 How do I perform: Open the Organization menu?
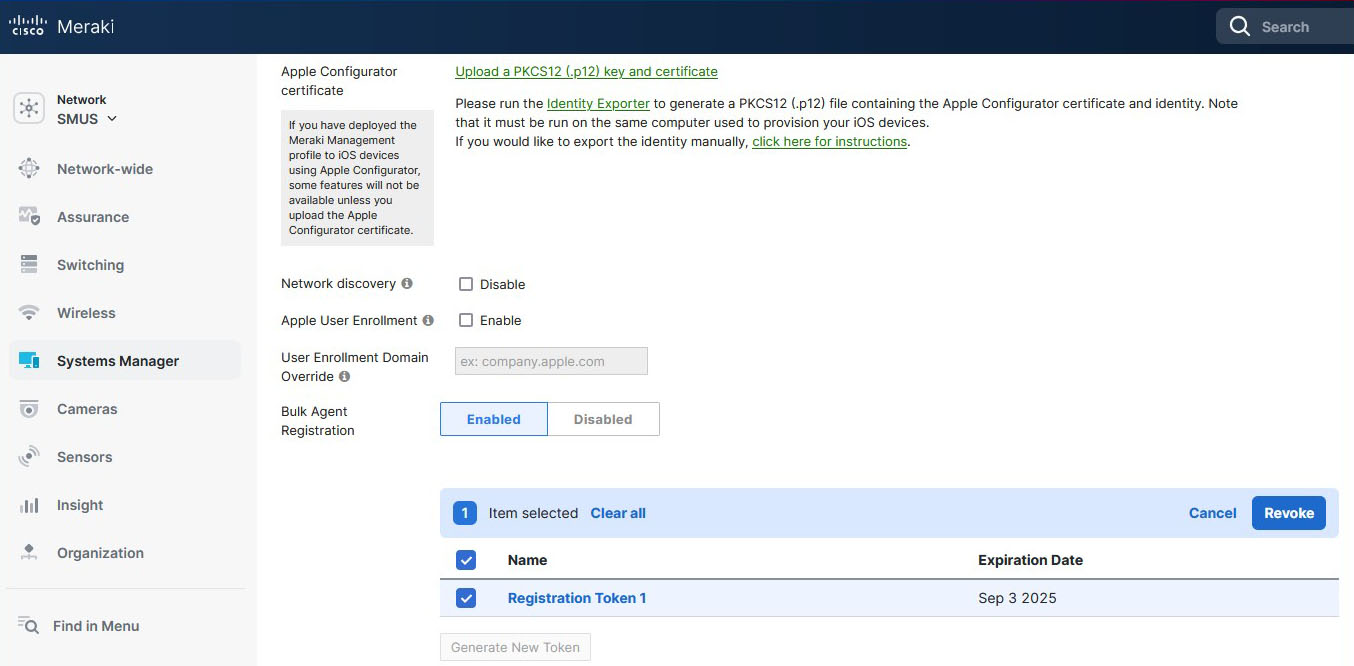[x=100, y=553]
